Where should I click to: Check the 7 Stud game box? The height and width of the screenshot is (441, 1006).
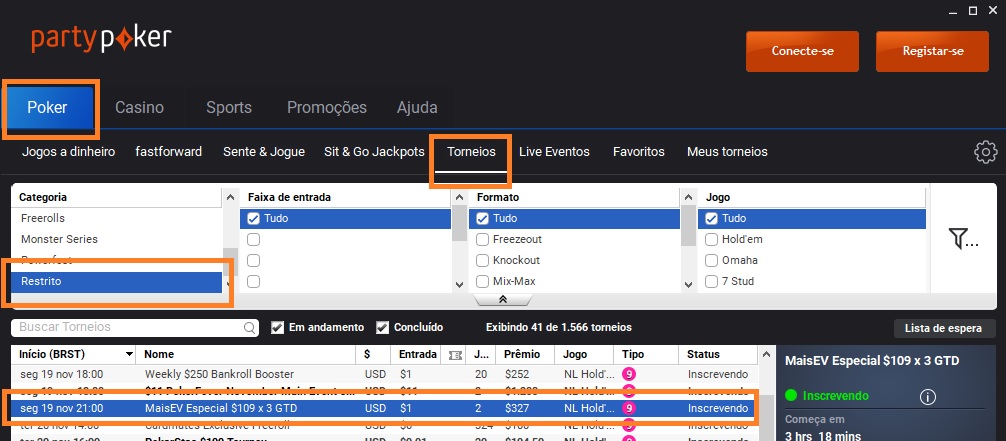(x=711, y=281)
